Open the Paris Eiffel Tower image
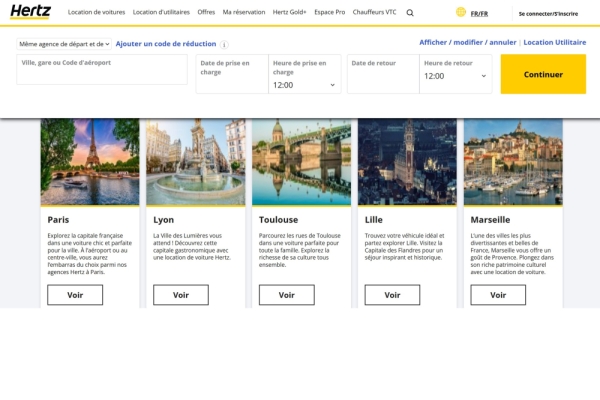Screen dimensions: 600x400 pos(90,162)
